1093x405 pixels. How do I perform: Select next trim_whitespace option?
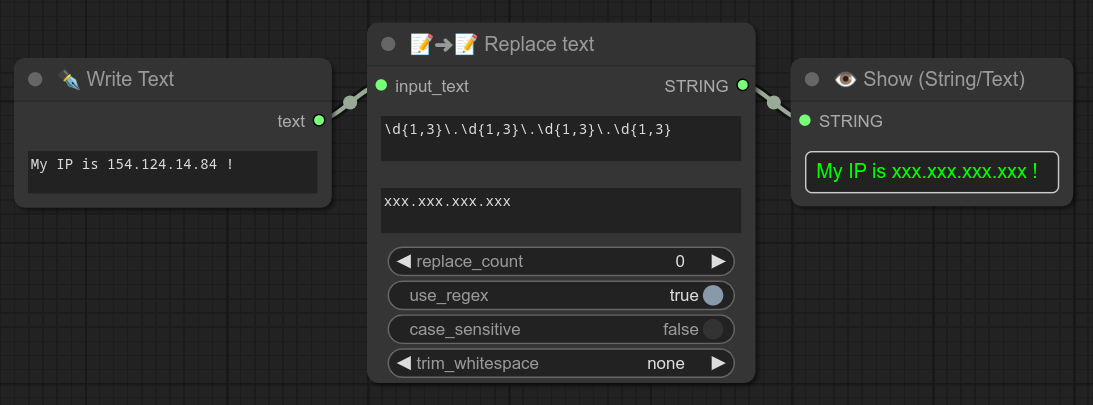click(x=718, y=363)
